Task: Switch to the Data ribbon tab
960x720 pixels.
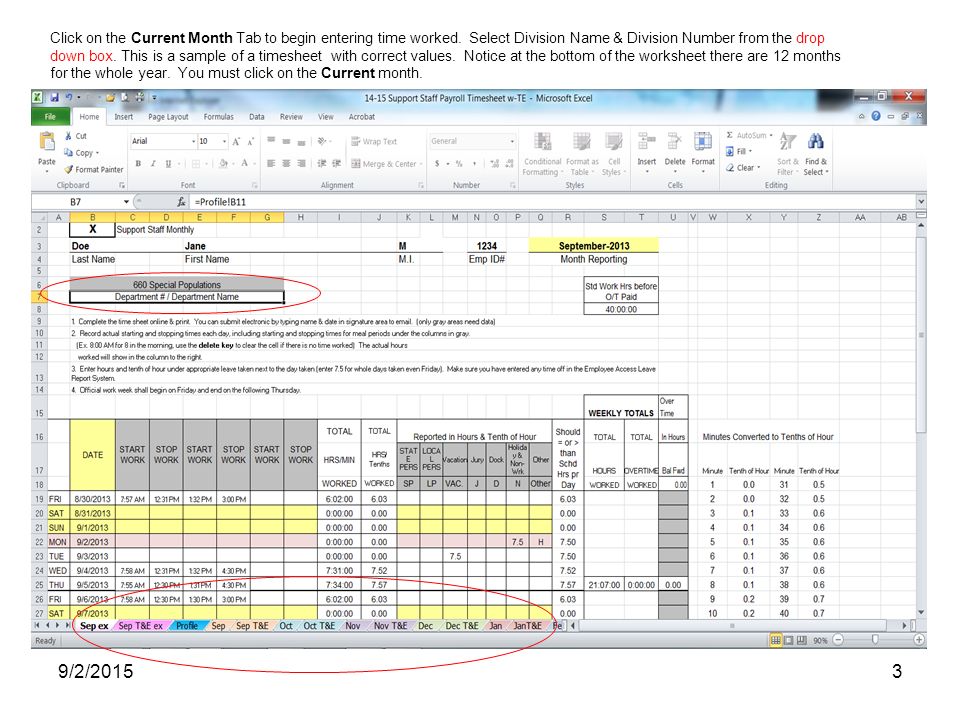Action: [257, 116]
